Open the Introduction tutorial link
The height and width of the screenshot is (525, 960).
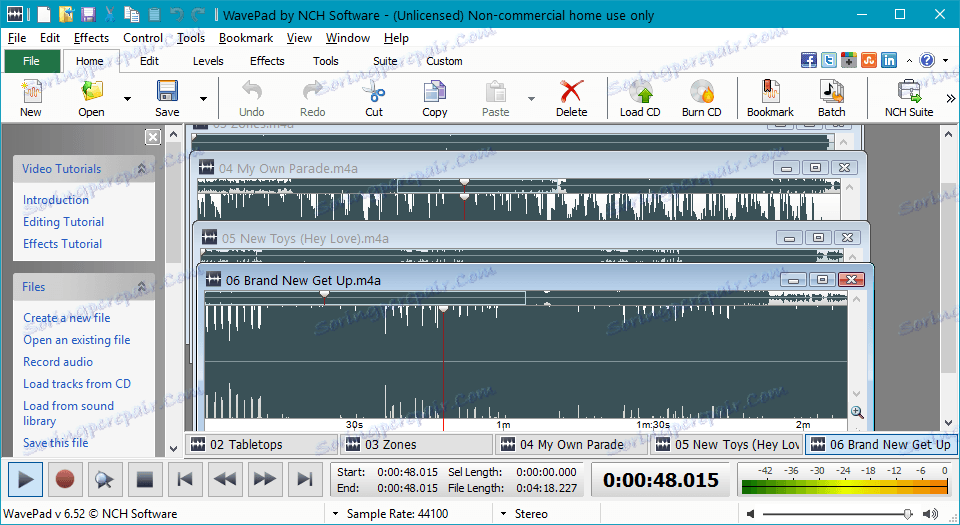(x=56, y=200)
